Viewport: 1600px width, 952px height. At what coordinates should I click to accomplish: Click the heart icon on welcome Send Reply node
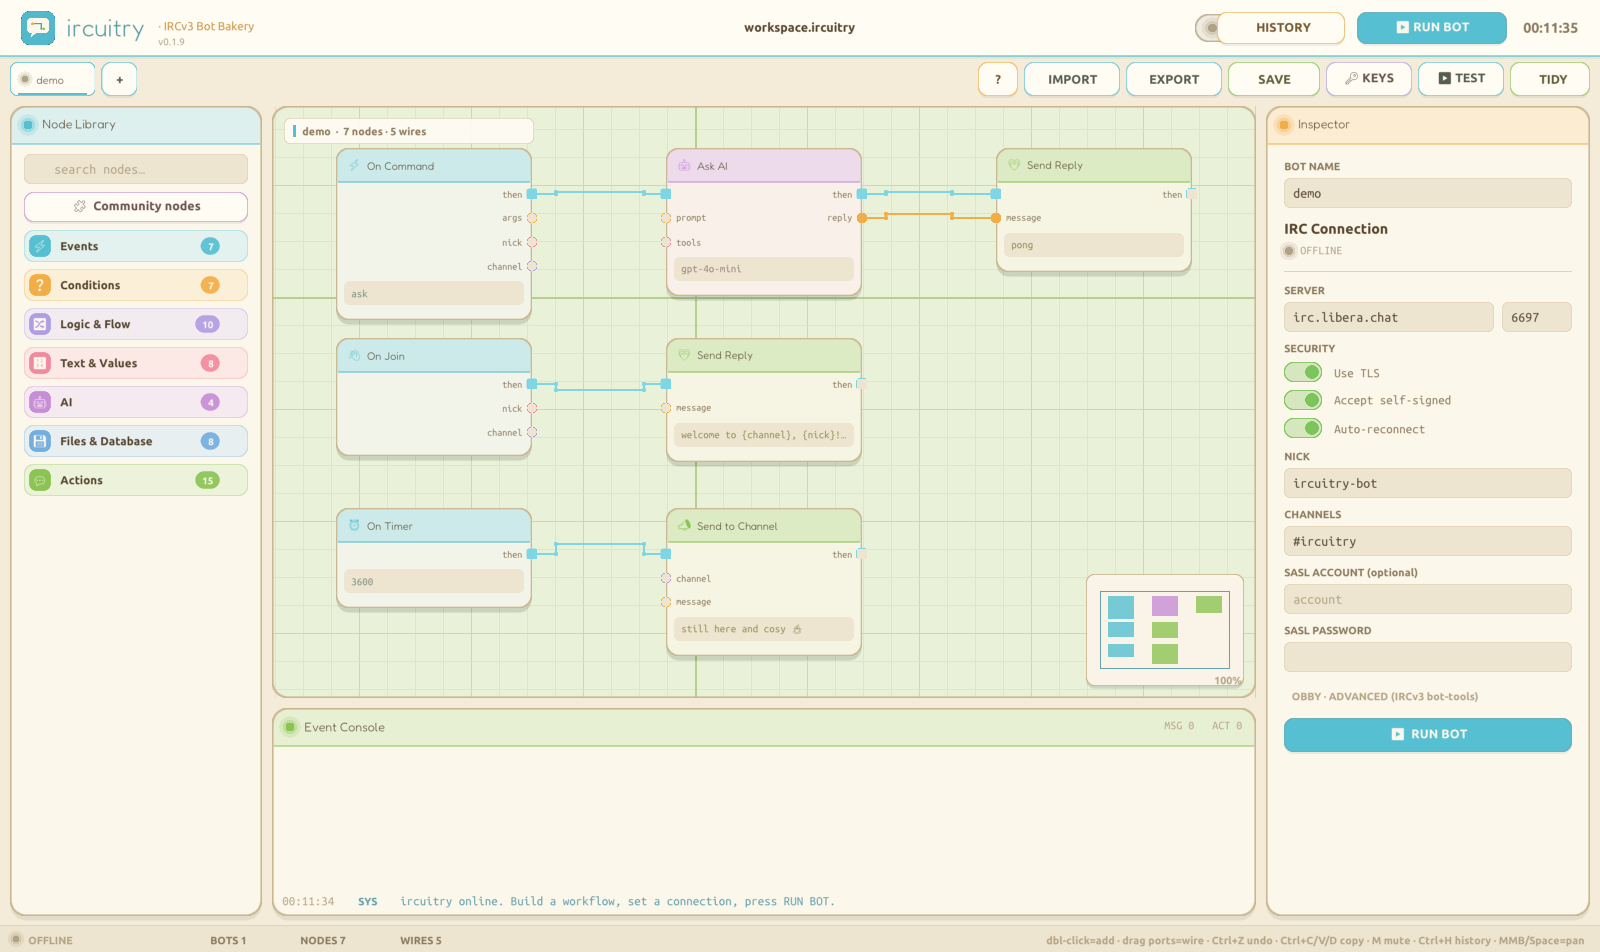pyautogui.click(x=684, y=355)
